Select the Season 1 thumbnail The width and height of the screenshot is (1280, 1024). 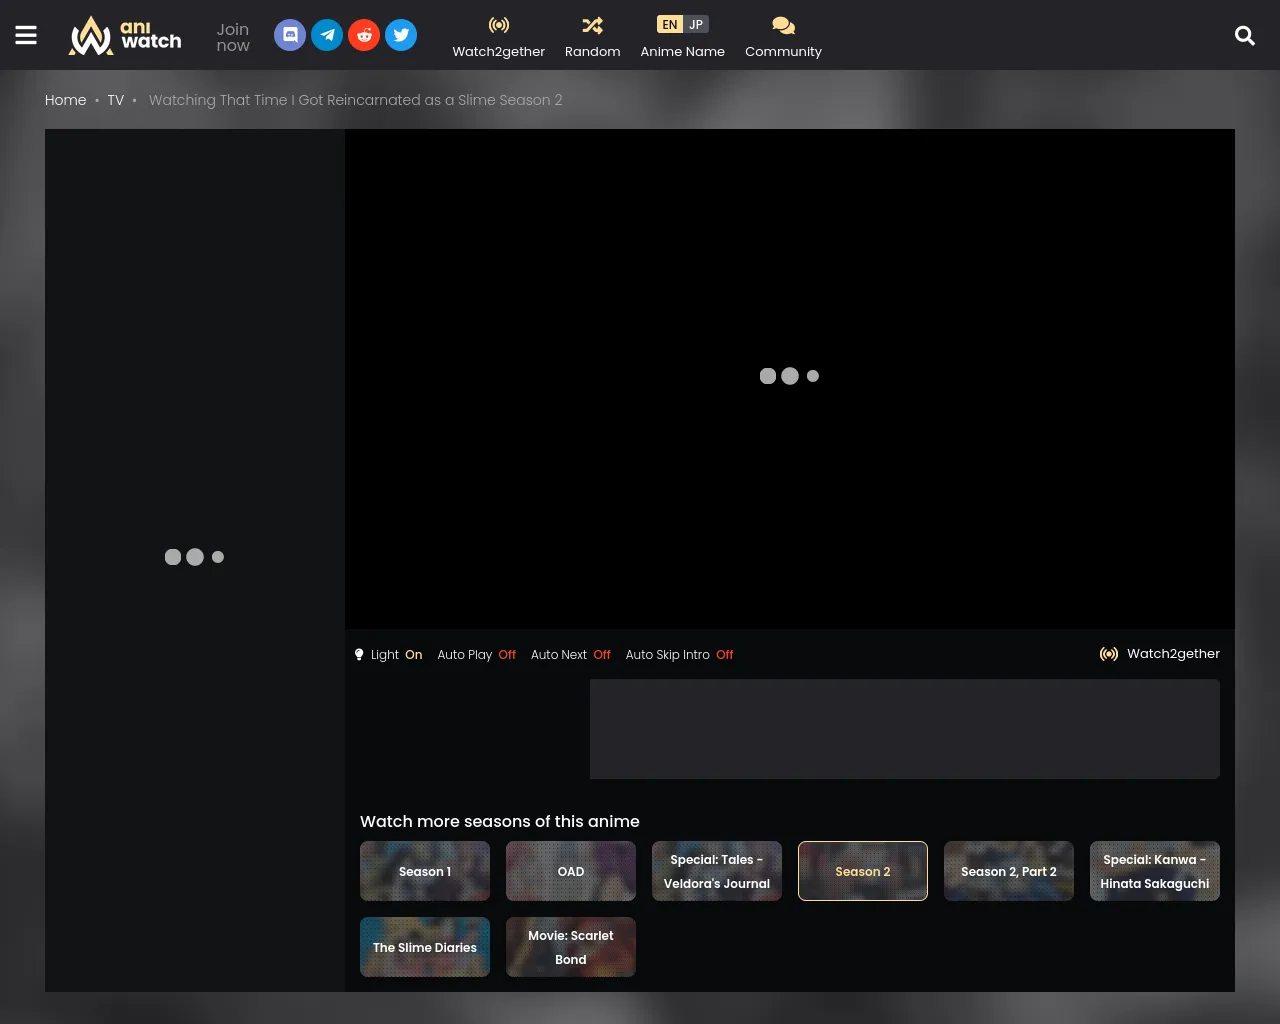click(x=425, y=871)
